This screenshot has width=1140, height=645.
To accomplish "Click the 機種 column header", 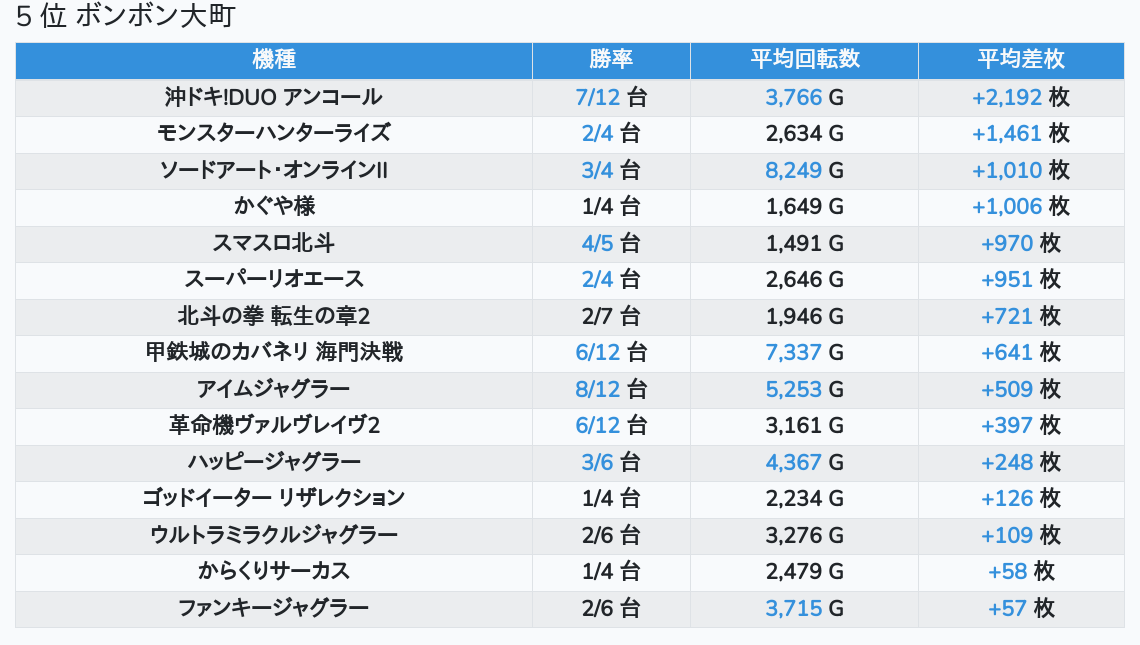I will (274, 60).
